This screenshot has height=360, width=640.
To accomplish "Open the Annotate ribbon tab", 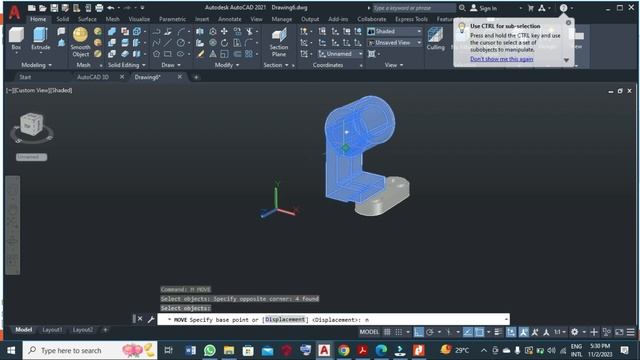I will (229, 19).
